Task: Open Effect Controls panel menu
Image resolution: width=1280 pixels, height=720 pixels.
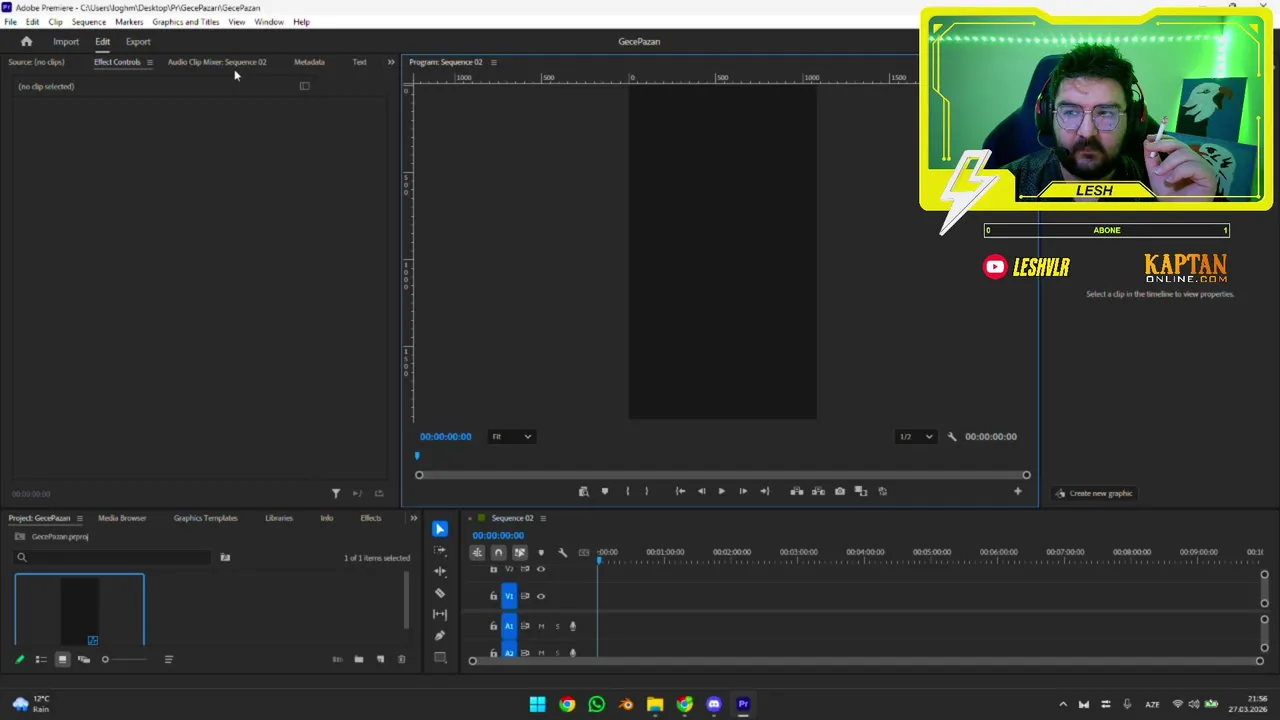Action: (x=149, y=62)
